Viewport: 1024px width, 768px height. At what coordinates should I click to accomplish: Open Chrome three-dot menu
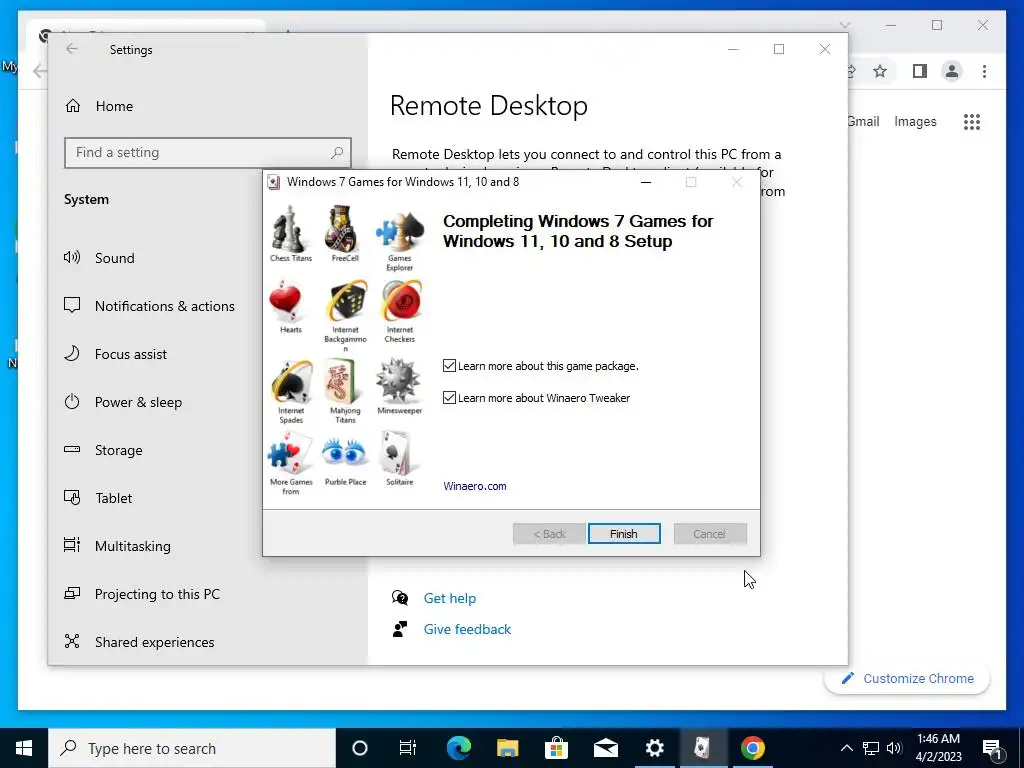coord(984,71)
